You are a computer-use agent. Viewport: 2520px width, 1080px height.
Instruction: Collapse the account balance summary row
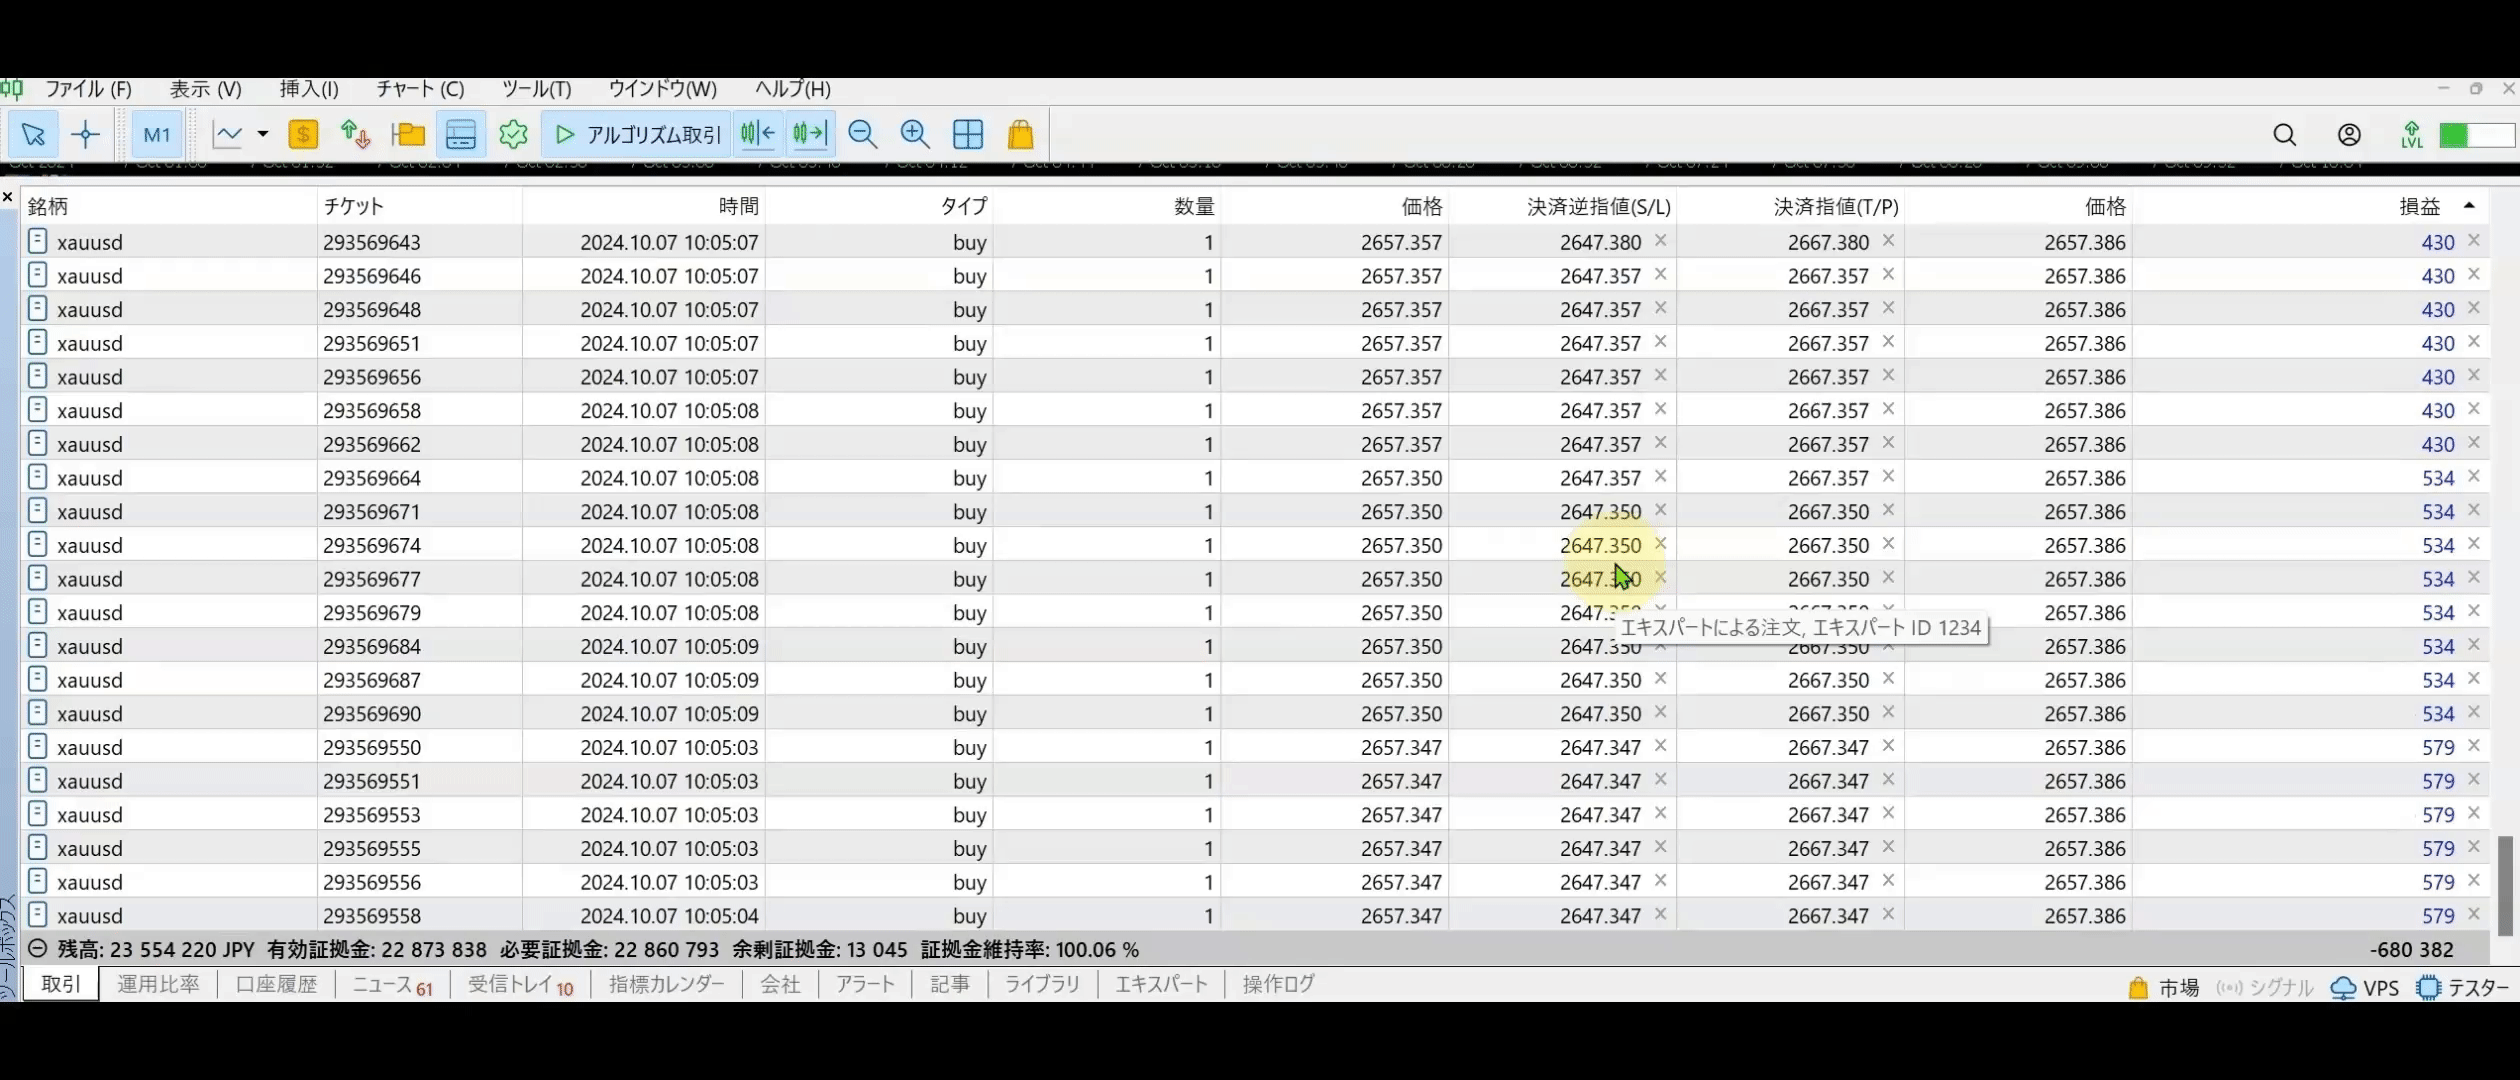[x=37, y=949]
